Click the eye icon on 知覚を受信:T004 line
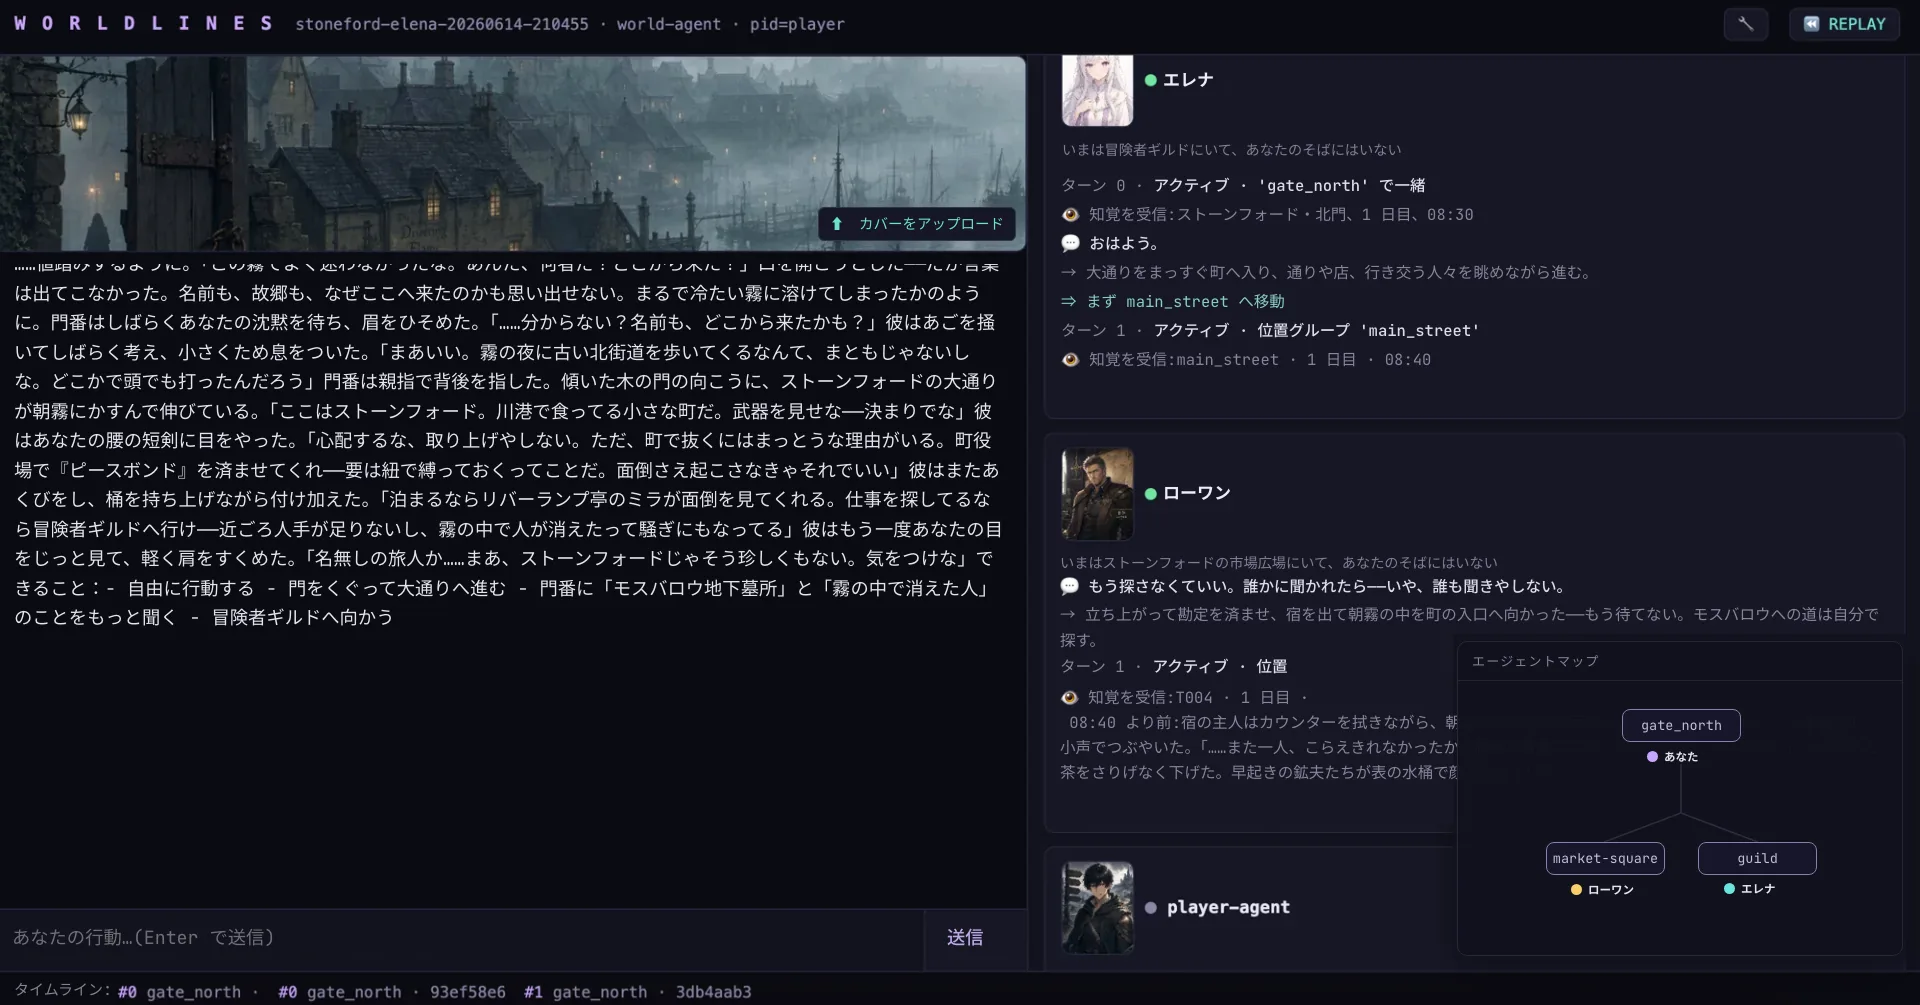The height and width of the screenshot is (1005, 1920). point(1069,698)
